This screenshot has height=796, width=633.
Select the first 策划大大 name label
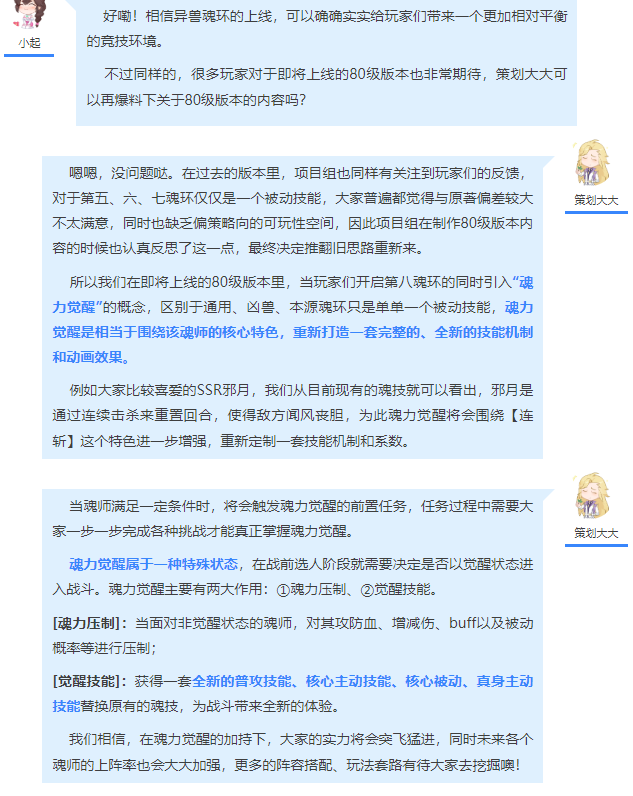596,201
